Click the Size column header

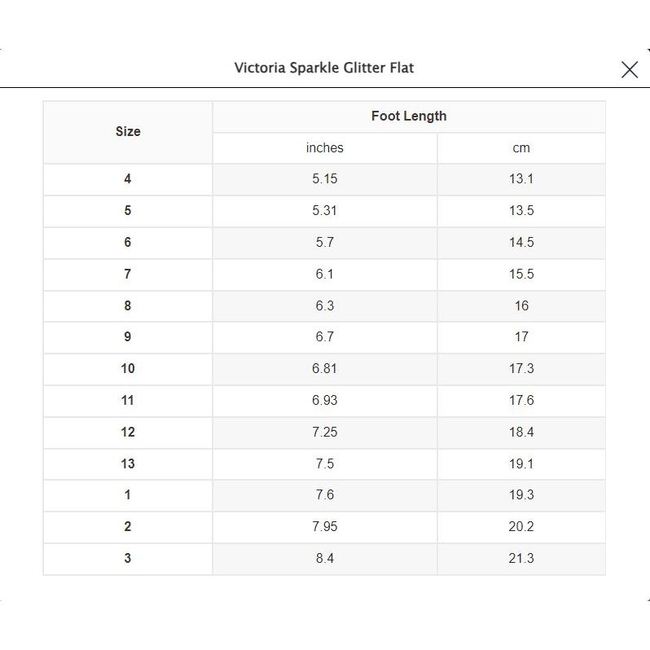[128, 131]
